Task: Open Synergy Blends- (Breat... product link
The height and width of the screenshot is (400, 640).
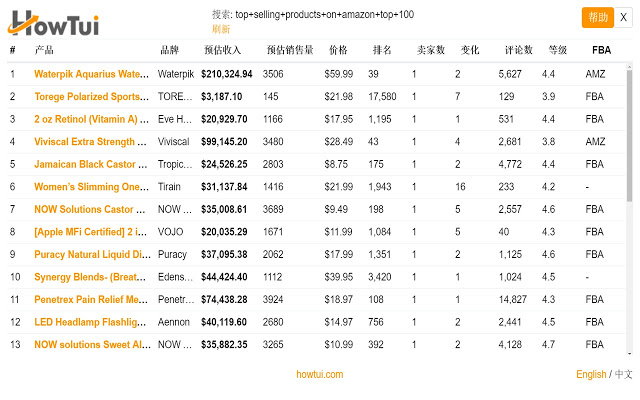Action: point(90,277)
